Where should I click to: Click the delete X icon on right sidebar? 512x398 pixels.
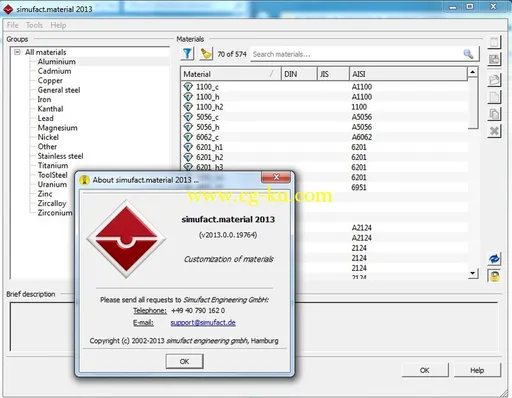pos(494,131)
